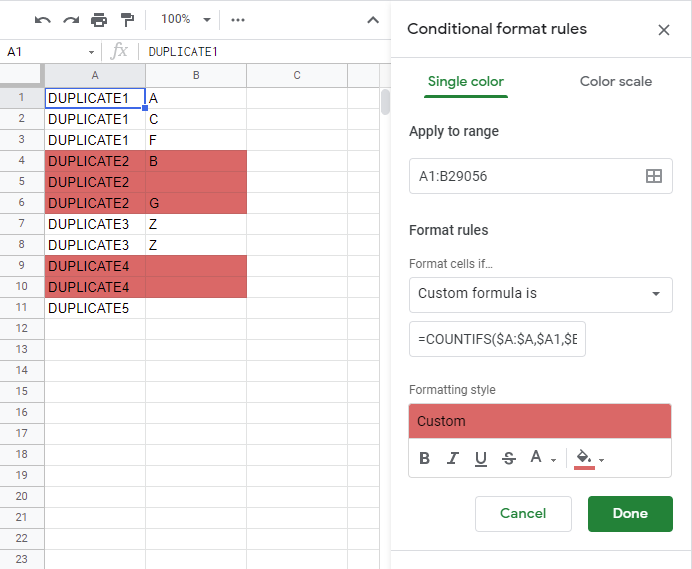Toggle italic in formatting style
692x569 pixels.
tap(453, 458)
